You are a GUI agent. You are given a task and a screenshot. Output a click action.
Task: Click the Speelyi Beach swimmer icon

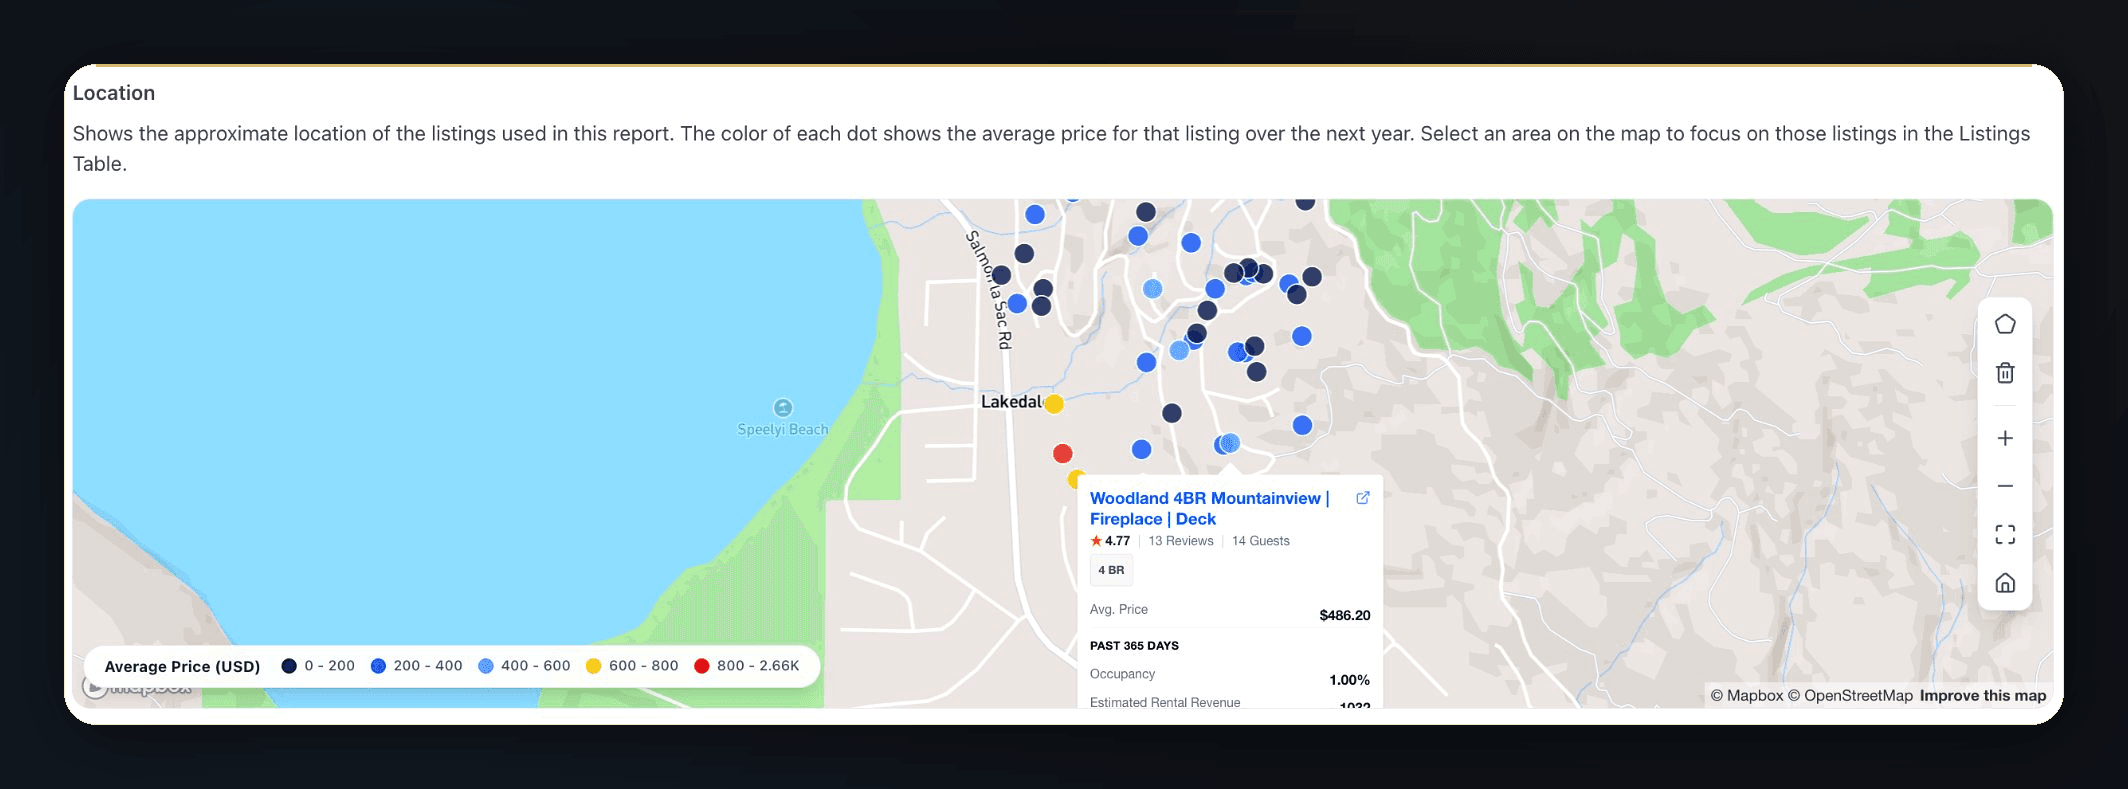click(782, 409)
